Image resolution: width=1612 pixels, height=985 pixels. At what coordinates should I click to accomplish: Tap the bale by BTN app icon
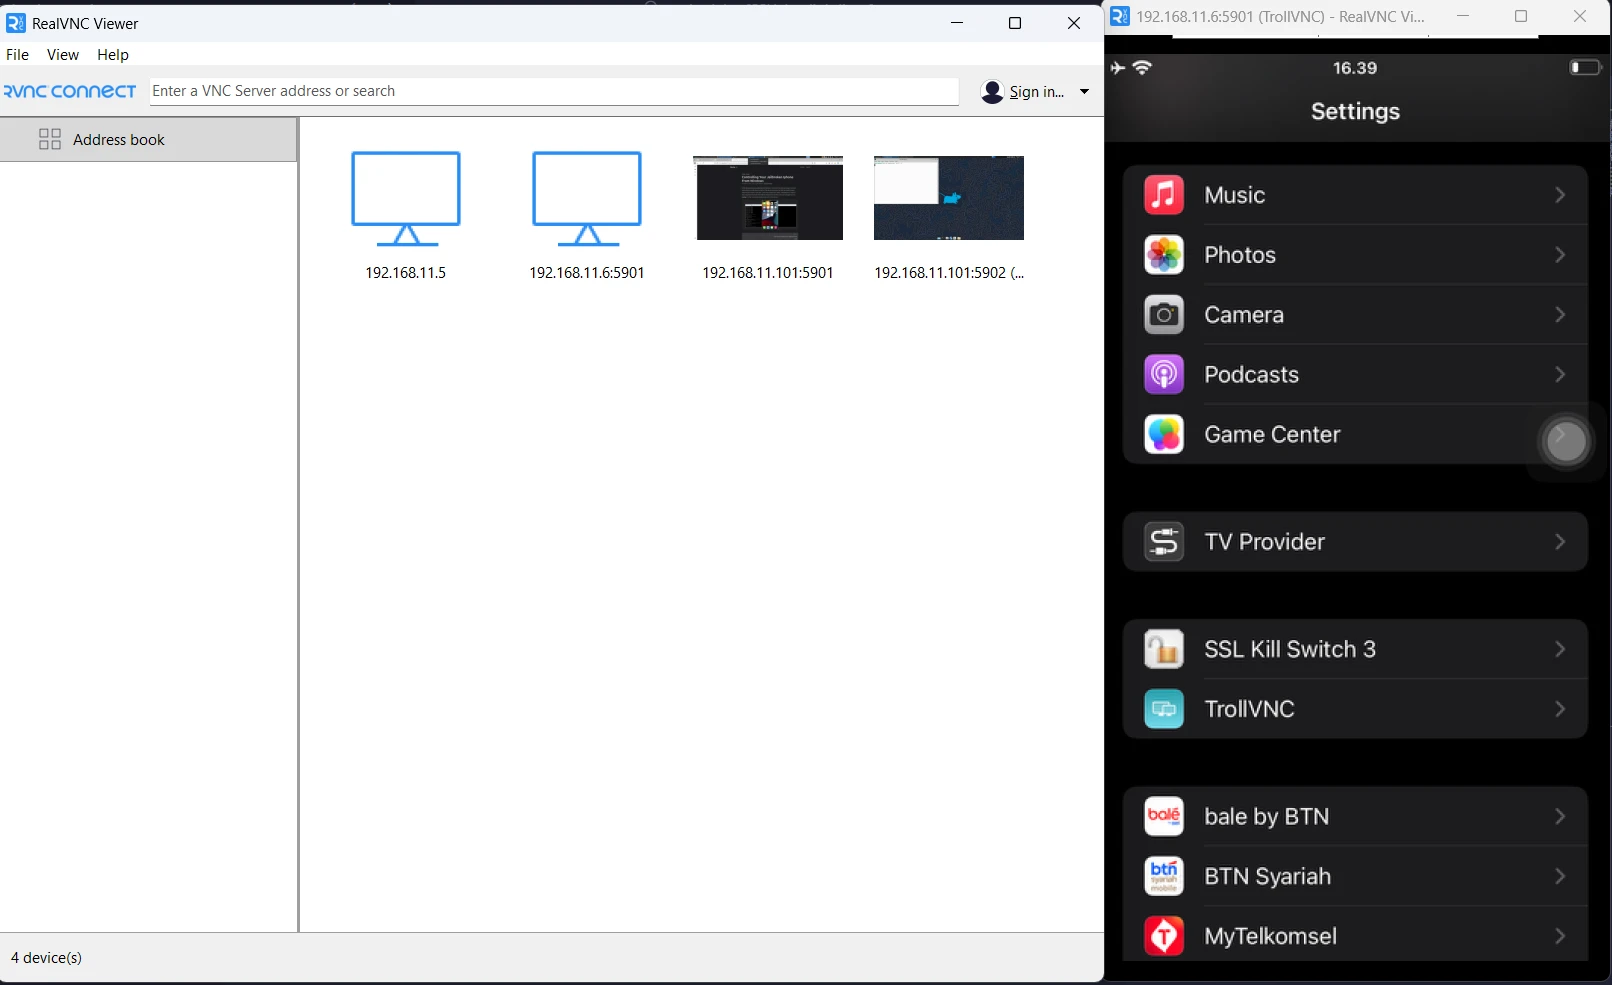coord(1163,816)
